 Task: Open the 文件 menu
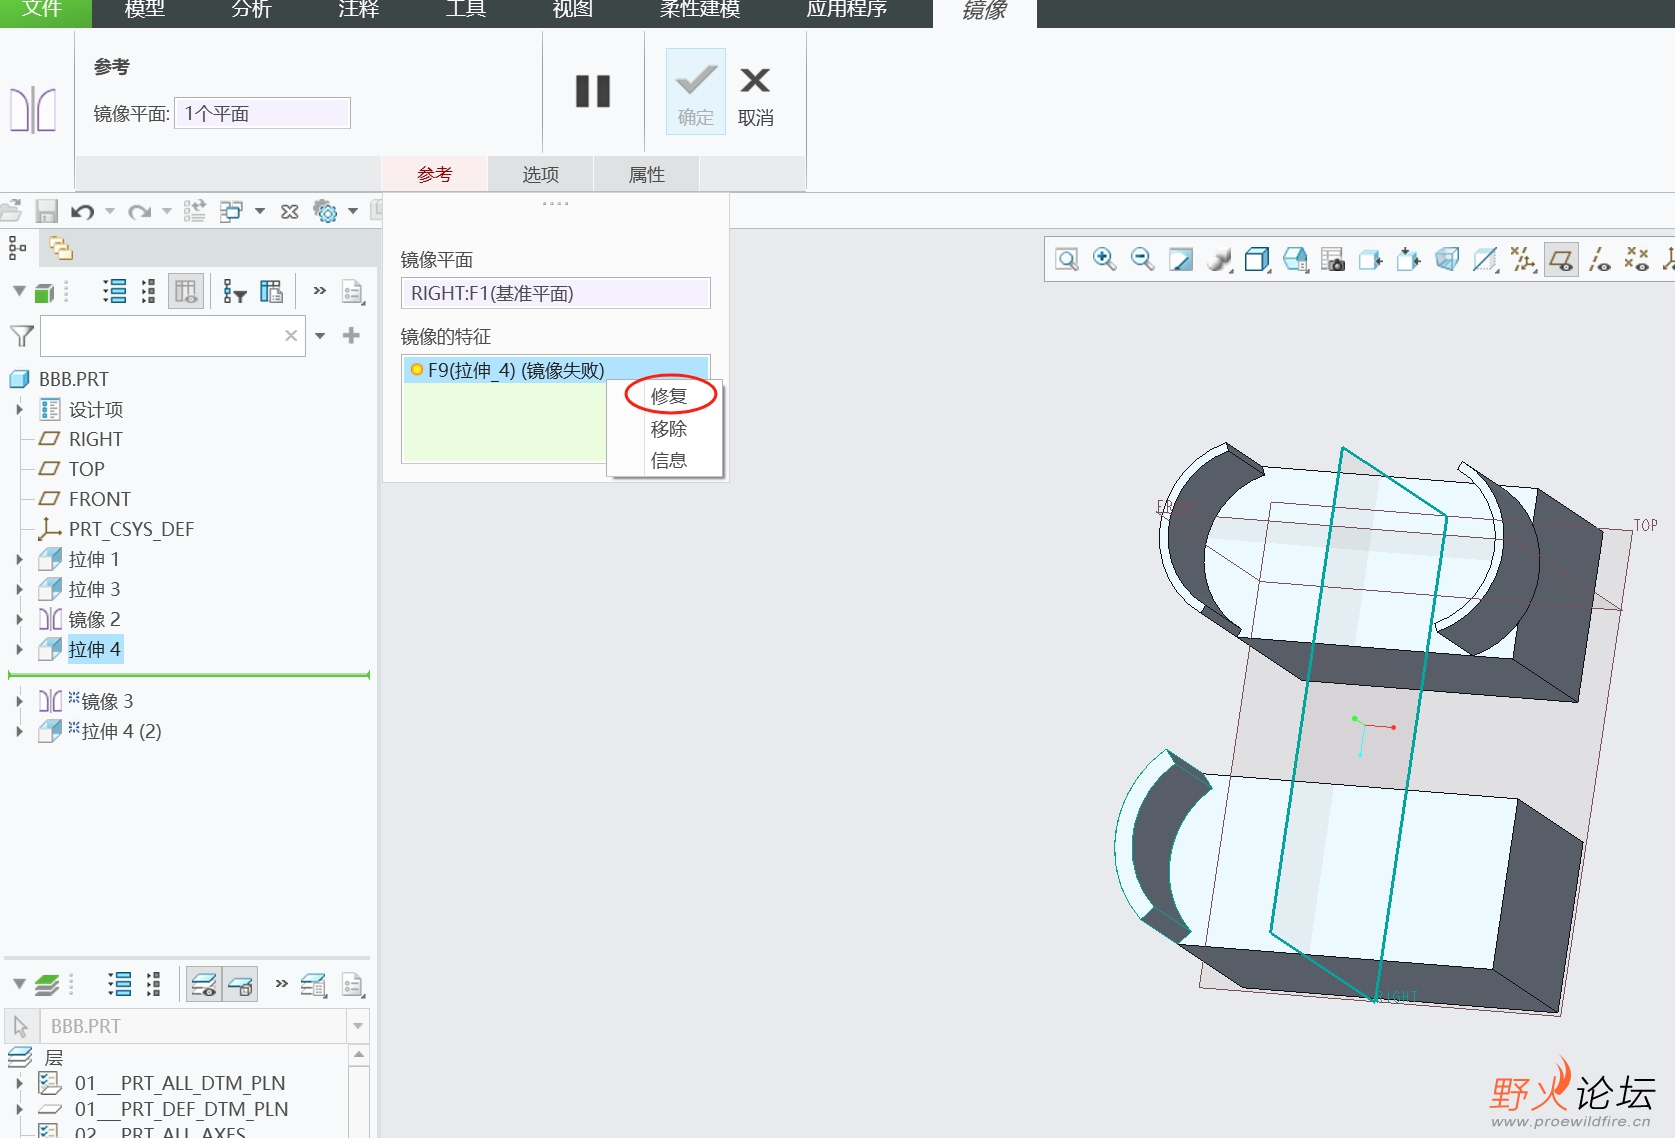[x=43, y=10]
